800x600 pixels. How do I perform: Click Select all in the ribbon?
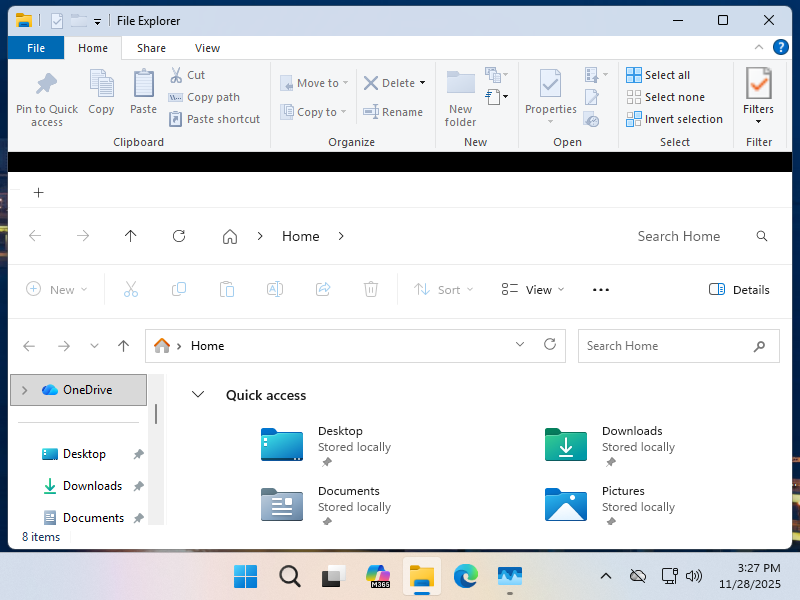click(658, 75)
